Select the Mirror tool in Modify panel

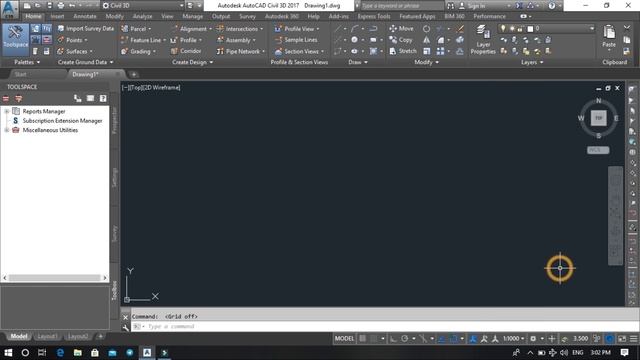pyautogui.click(x=426, y=40)
